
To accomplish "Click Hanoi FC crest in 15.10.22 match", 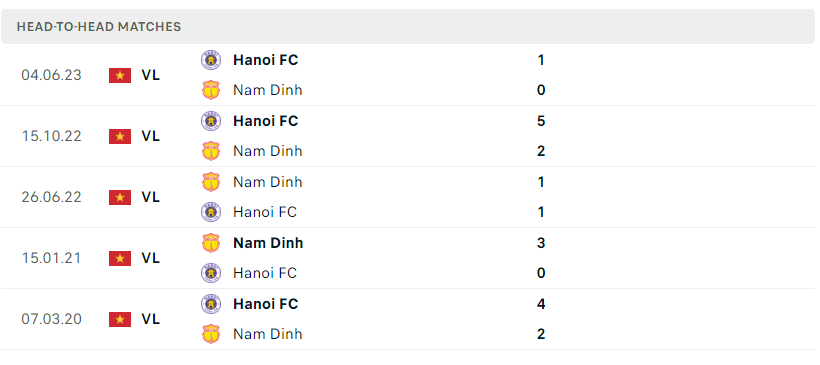I will [x=211, y=121].
